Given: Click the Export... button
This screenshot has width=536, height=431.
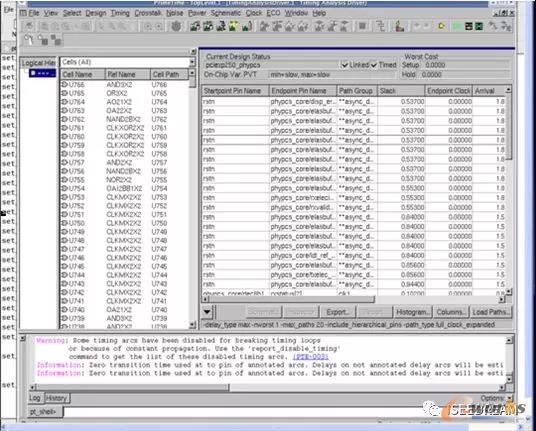Looking at the screenshot, I should pyautogui.click(x=337, y=312).
